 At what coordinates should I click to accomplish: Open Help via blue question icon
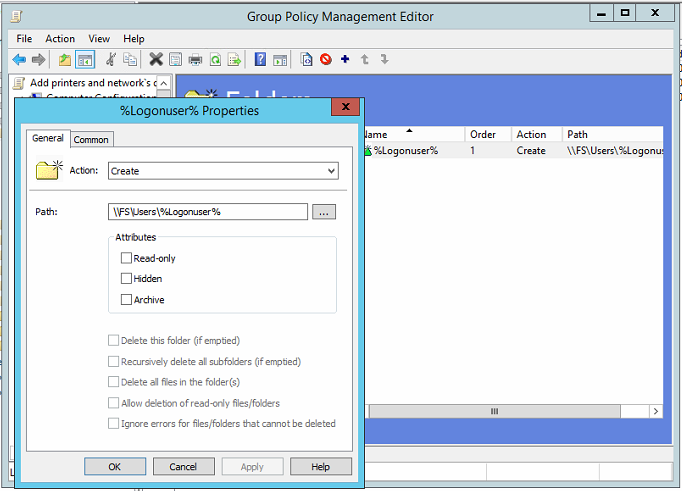[260, 59]
